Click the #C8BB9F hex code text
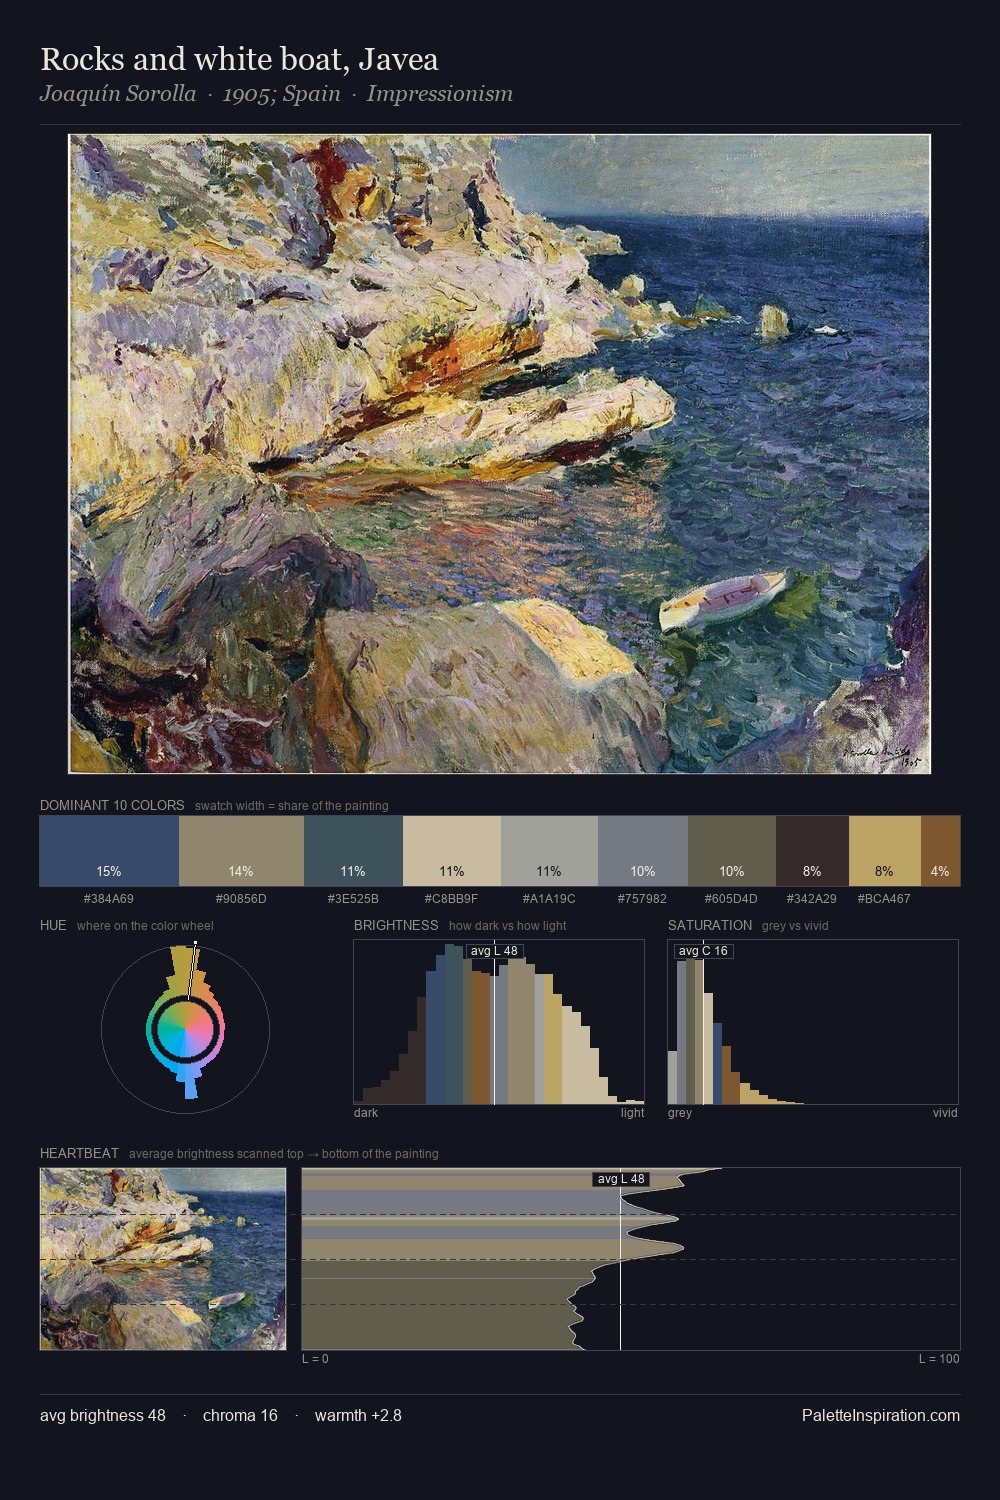This screenshot has height=1500, width=1000. pyautogui.click(x=452, y=898)
